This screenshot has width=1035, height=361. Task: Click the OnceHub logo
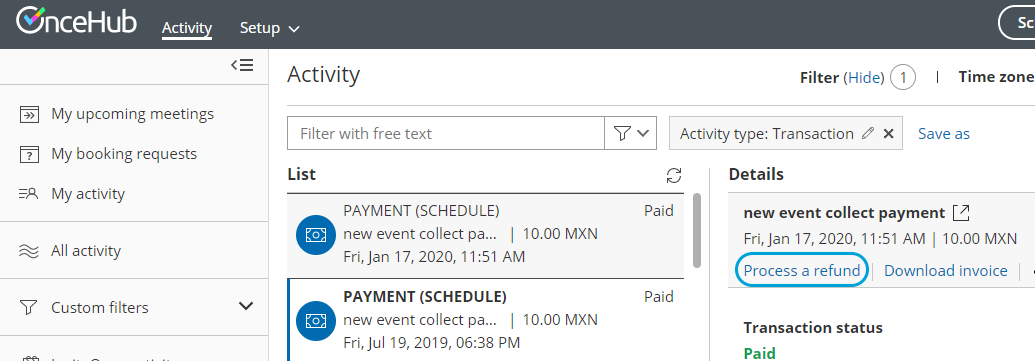pos(76,21)
